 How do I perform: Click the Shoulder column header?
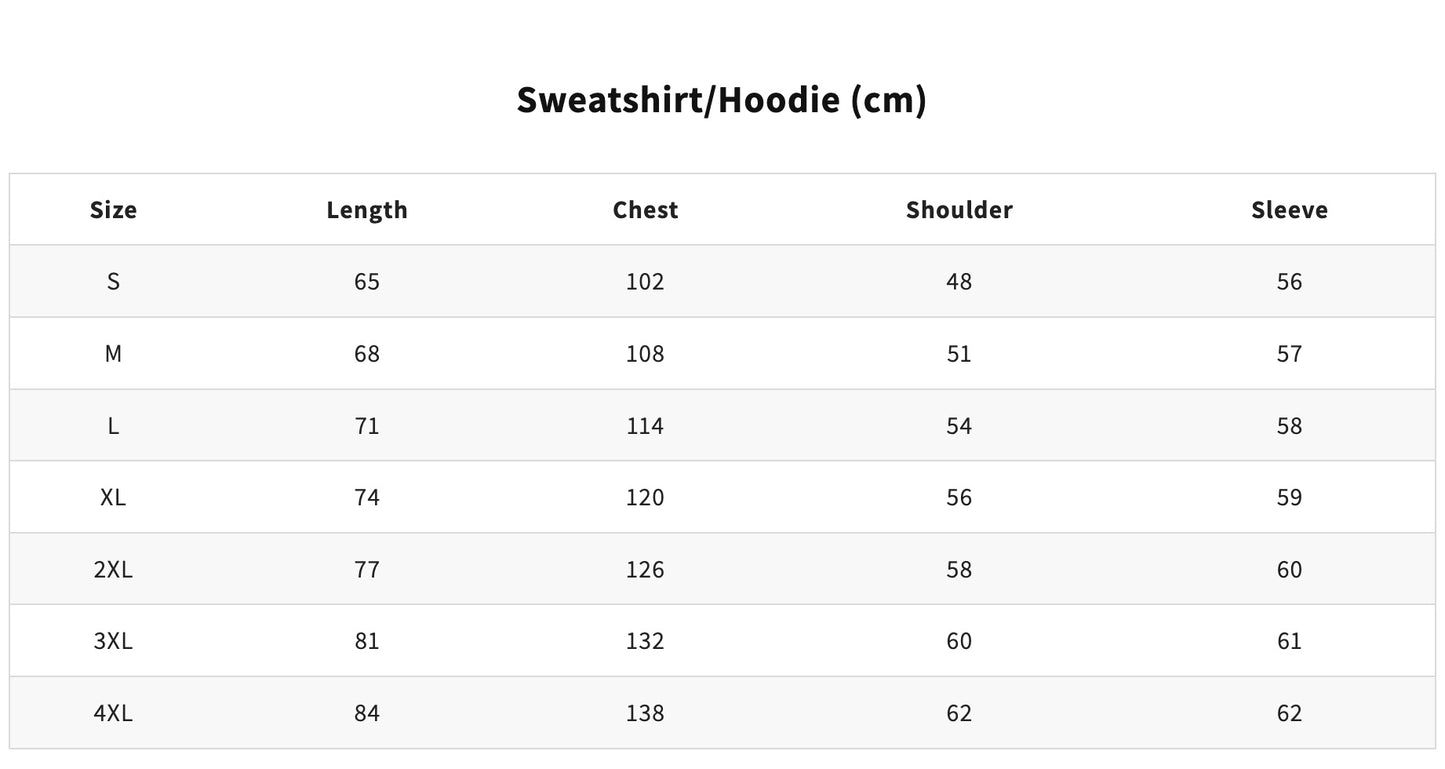pyautogui.click(x=959, y=210)
